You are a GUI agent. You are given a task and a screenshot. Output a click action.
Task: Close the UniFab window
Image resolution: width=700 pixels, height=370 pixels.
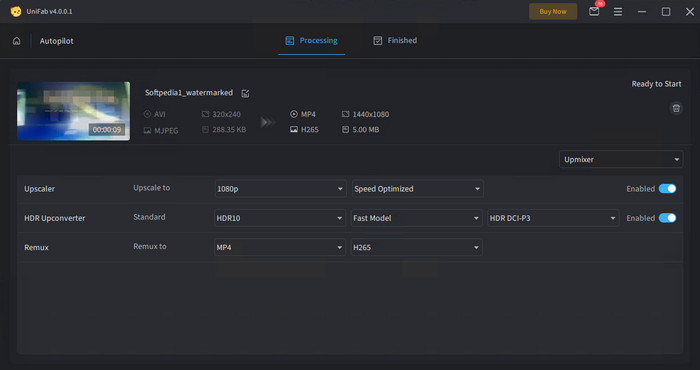690,12
